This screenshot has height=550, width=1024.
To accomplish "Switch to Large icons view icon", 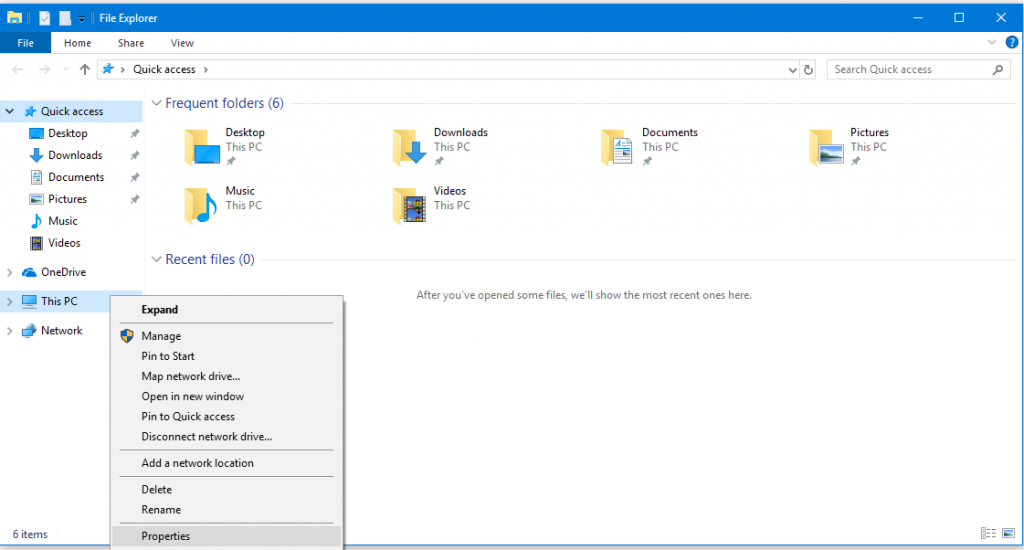I will [x=1009, y=534].
